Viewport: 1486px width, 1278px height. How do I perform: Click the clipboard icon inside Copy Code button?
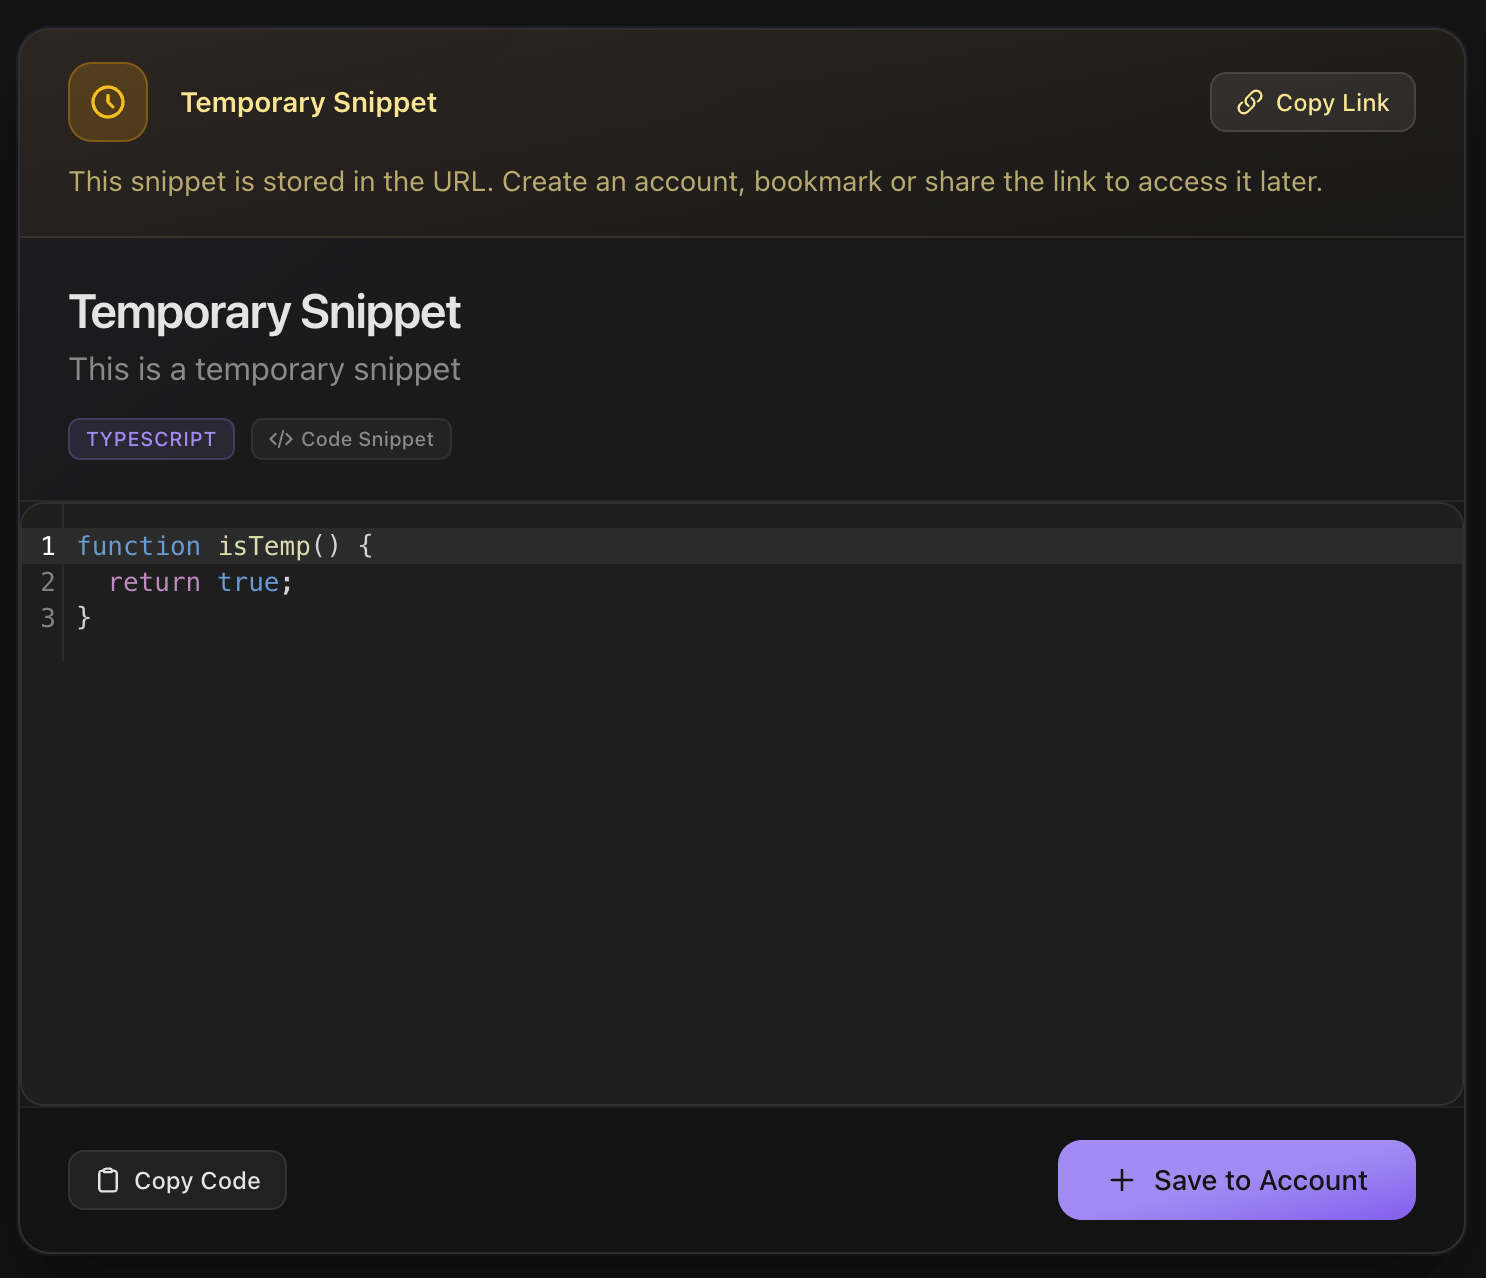click(x=108, y=1180)
